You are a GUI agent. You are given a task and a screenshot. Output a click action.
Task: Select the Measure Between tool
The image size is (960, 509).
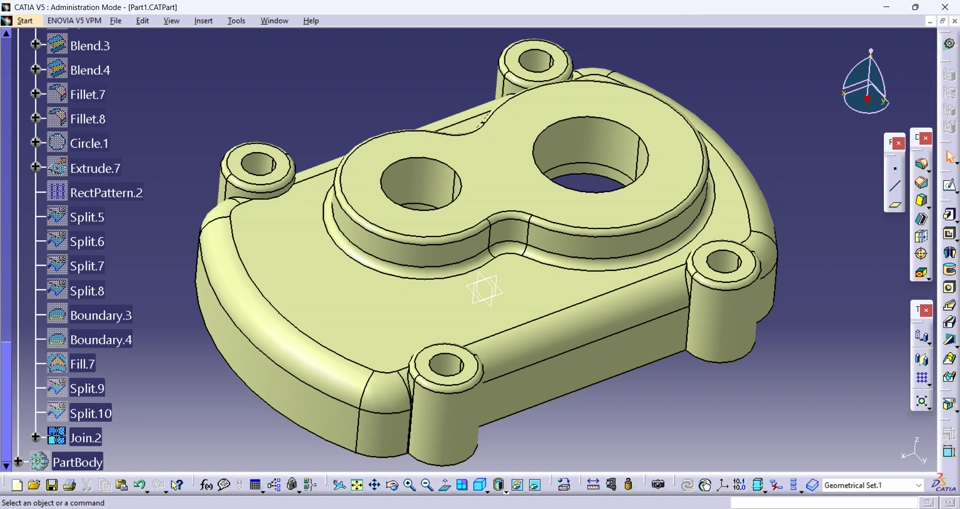tap(593, 484)
